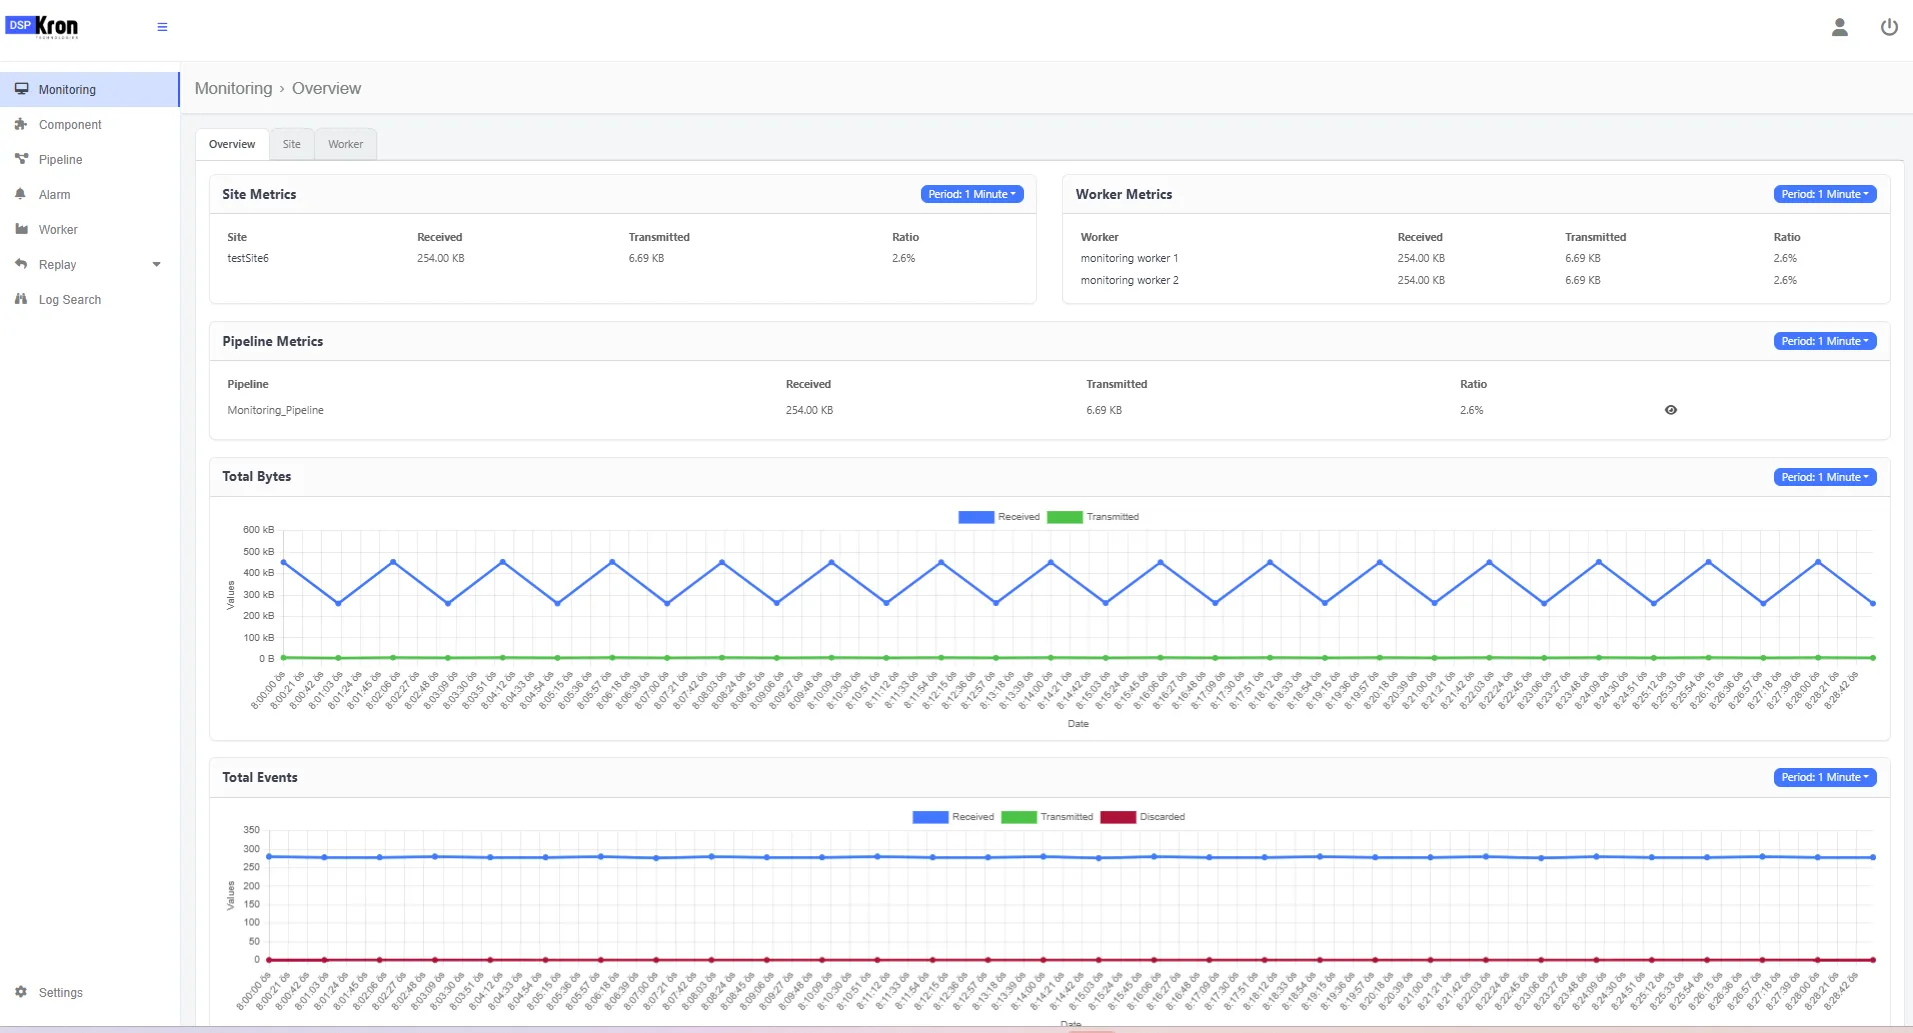Click blue Received swatch in Total Bytes
This screenshot has width=1913, height=1033.
pos(976,517)
